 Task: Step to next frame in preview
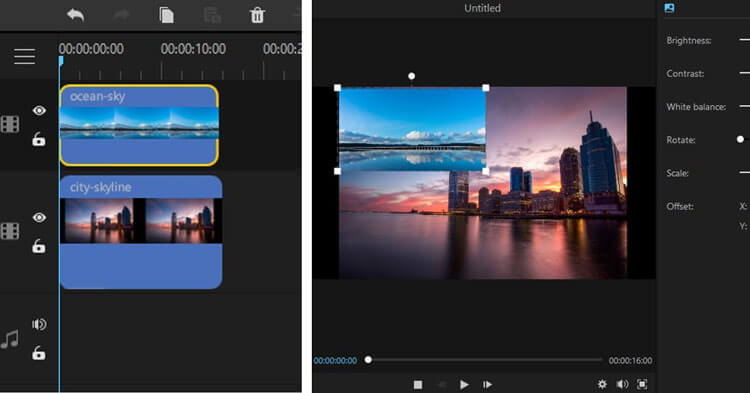[487, 384]
